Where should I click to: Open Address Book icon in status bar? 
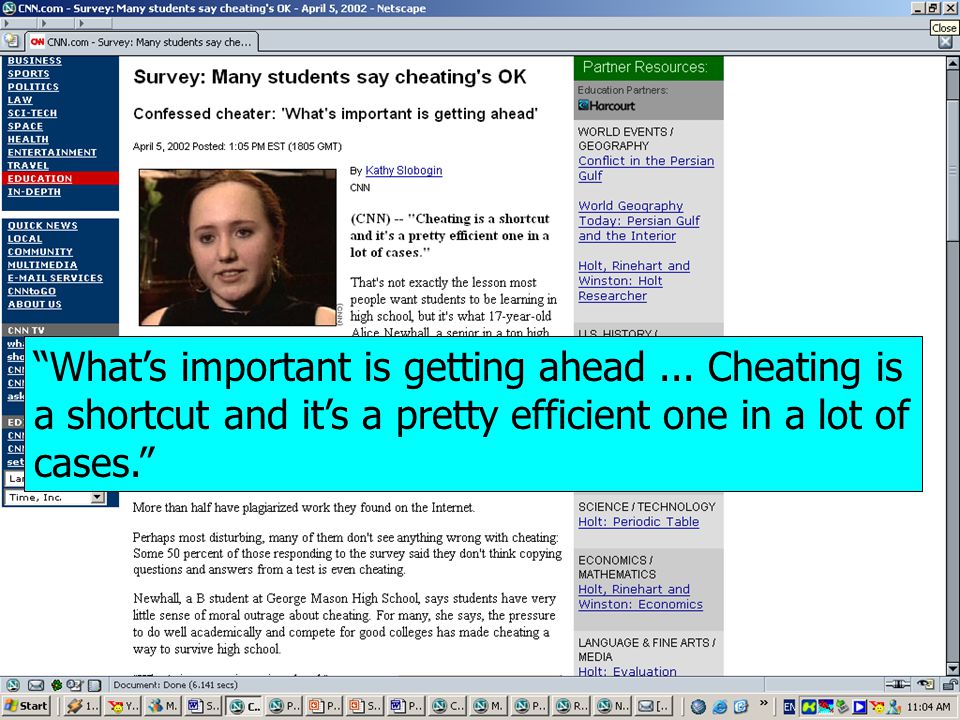coord(94,685)
